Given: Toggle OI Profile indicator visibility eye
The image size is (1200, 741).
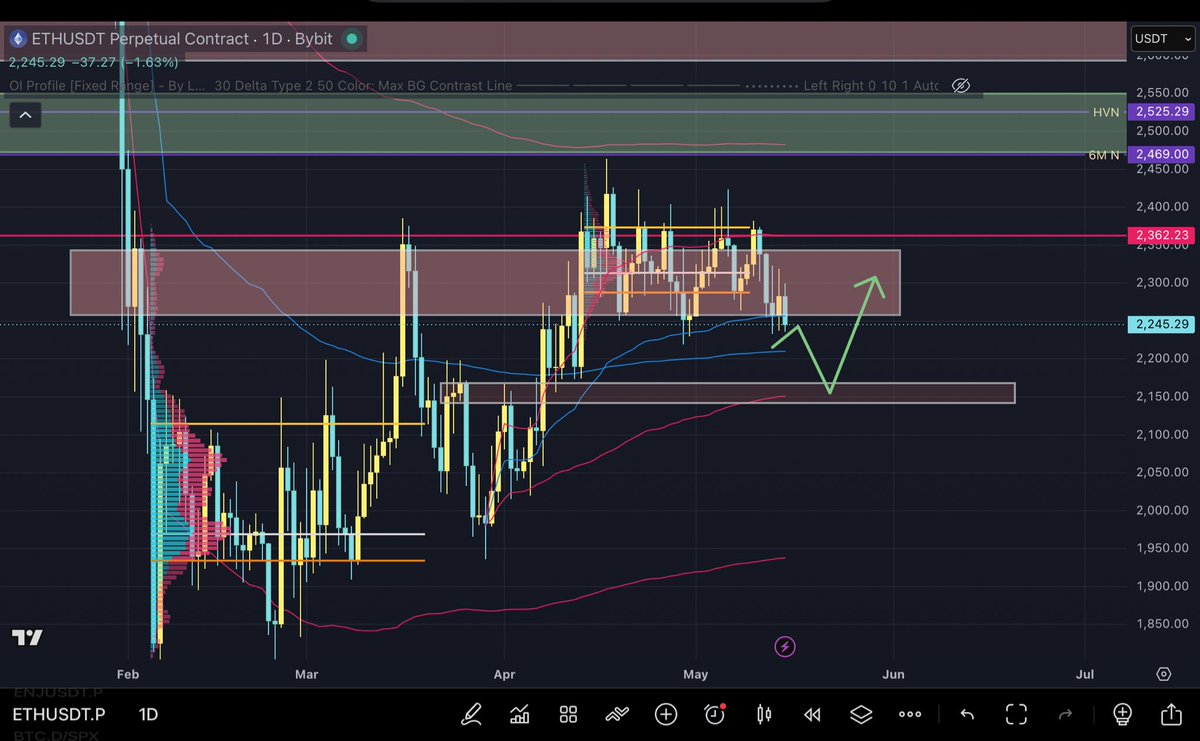Looking at the screenshot, I should click(x=960, y=86).
